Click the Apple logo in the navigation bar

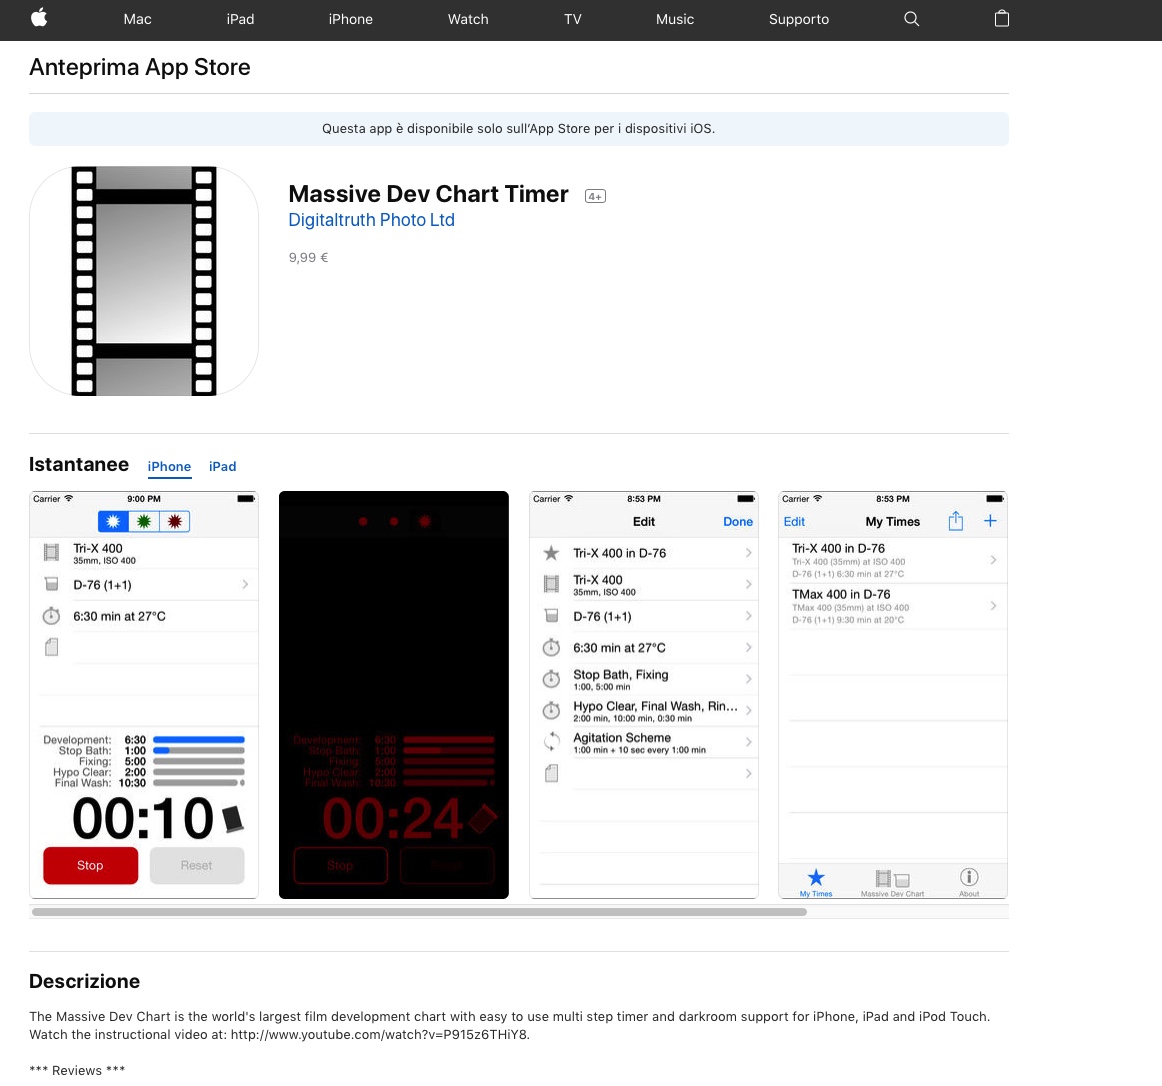click(x=39, y=18)
